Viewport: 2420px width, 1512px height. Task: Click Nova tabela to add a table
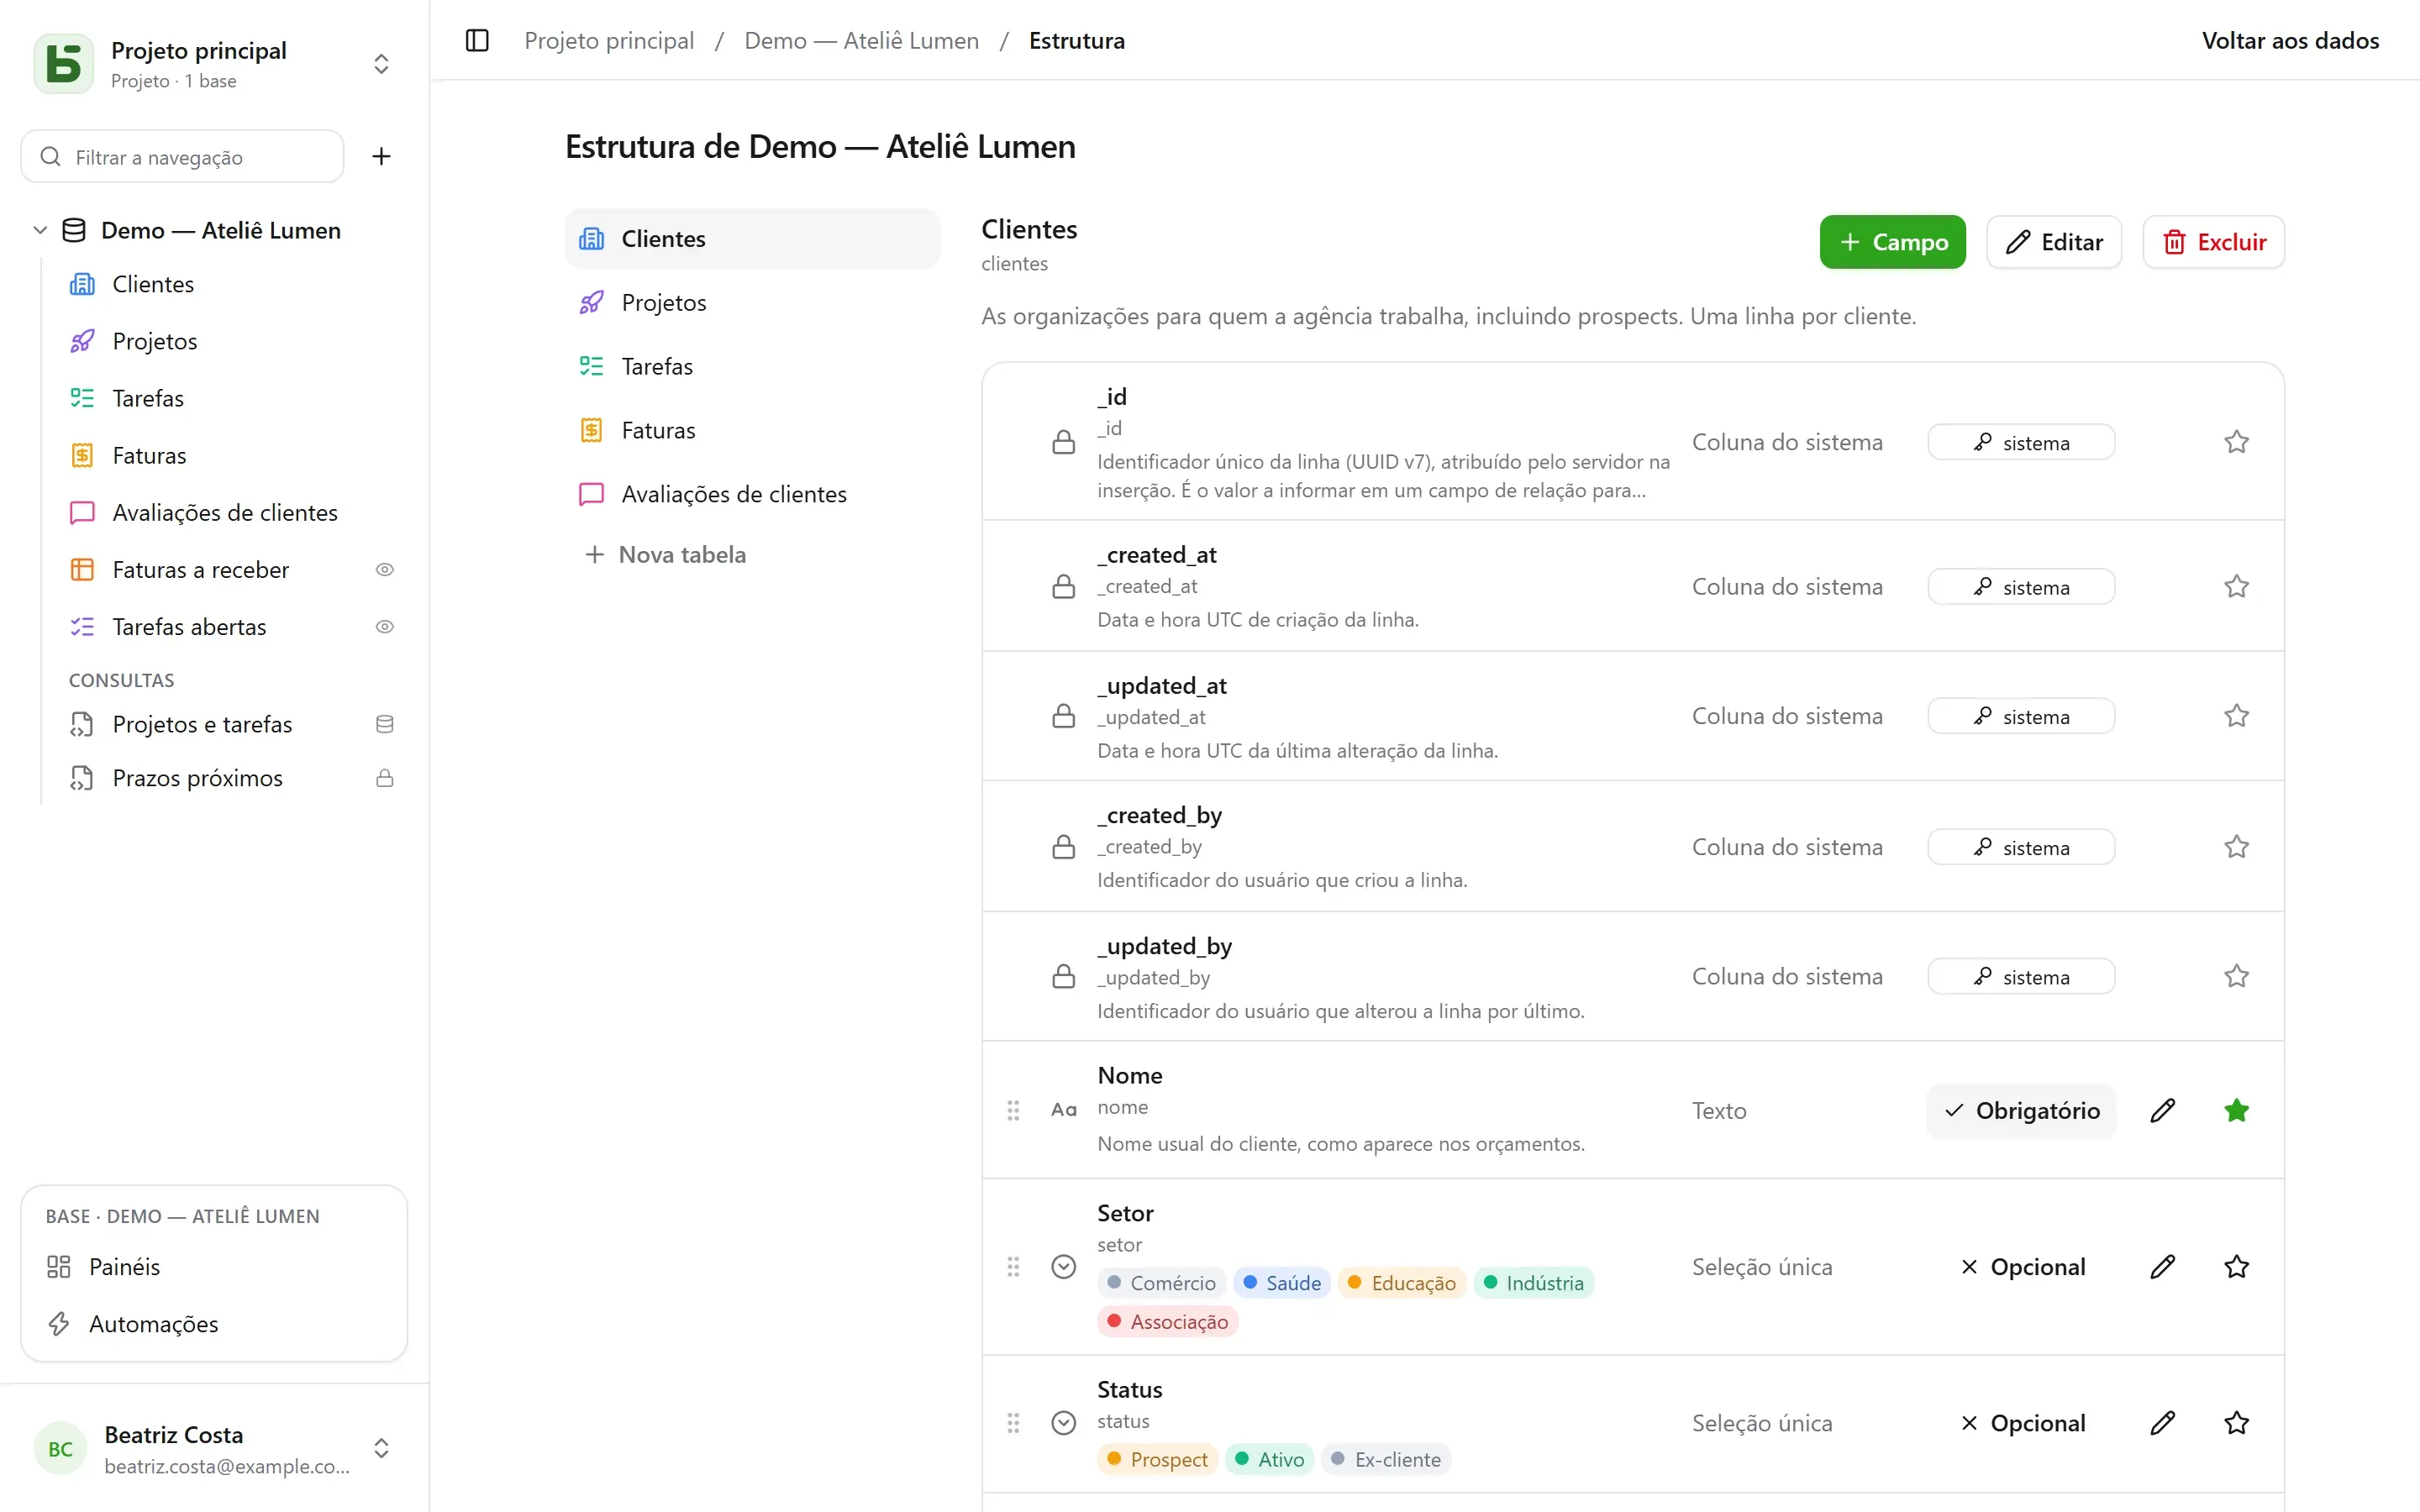click(x=665, y=555)
